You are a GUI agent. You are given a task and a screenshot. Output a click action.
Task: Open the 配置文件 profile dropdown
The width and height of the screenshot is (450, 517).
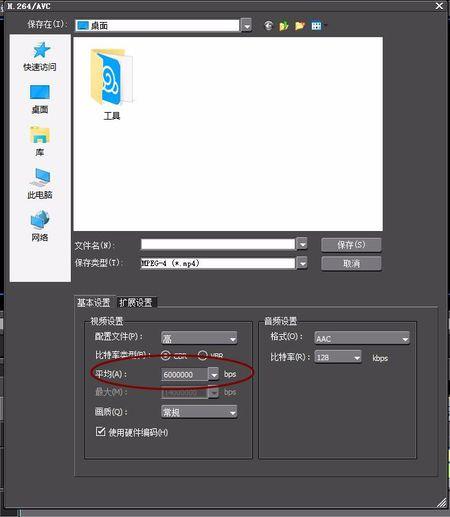pos(199,338)
